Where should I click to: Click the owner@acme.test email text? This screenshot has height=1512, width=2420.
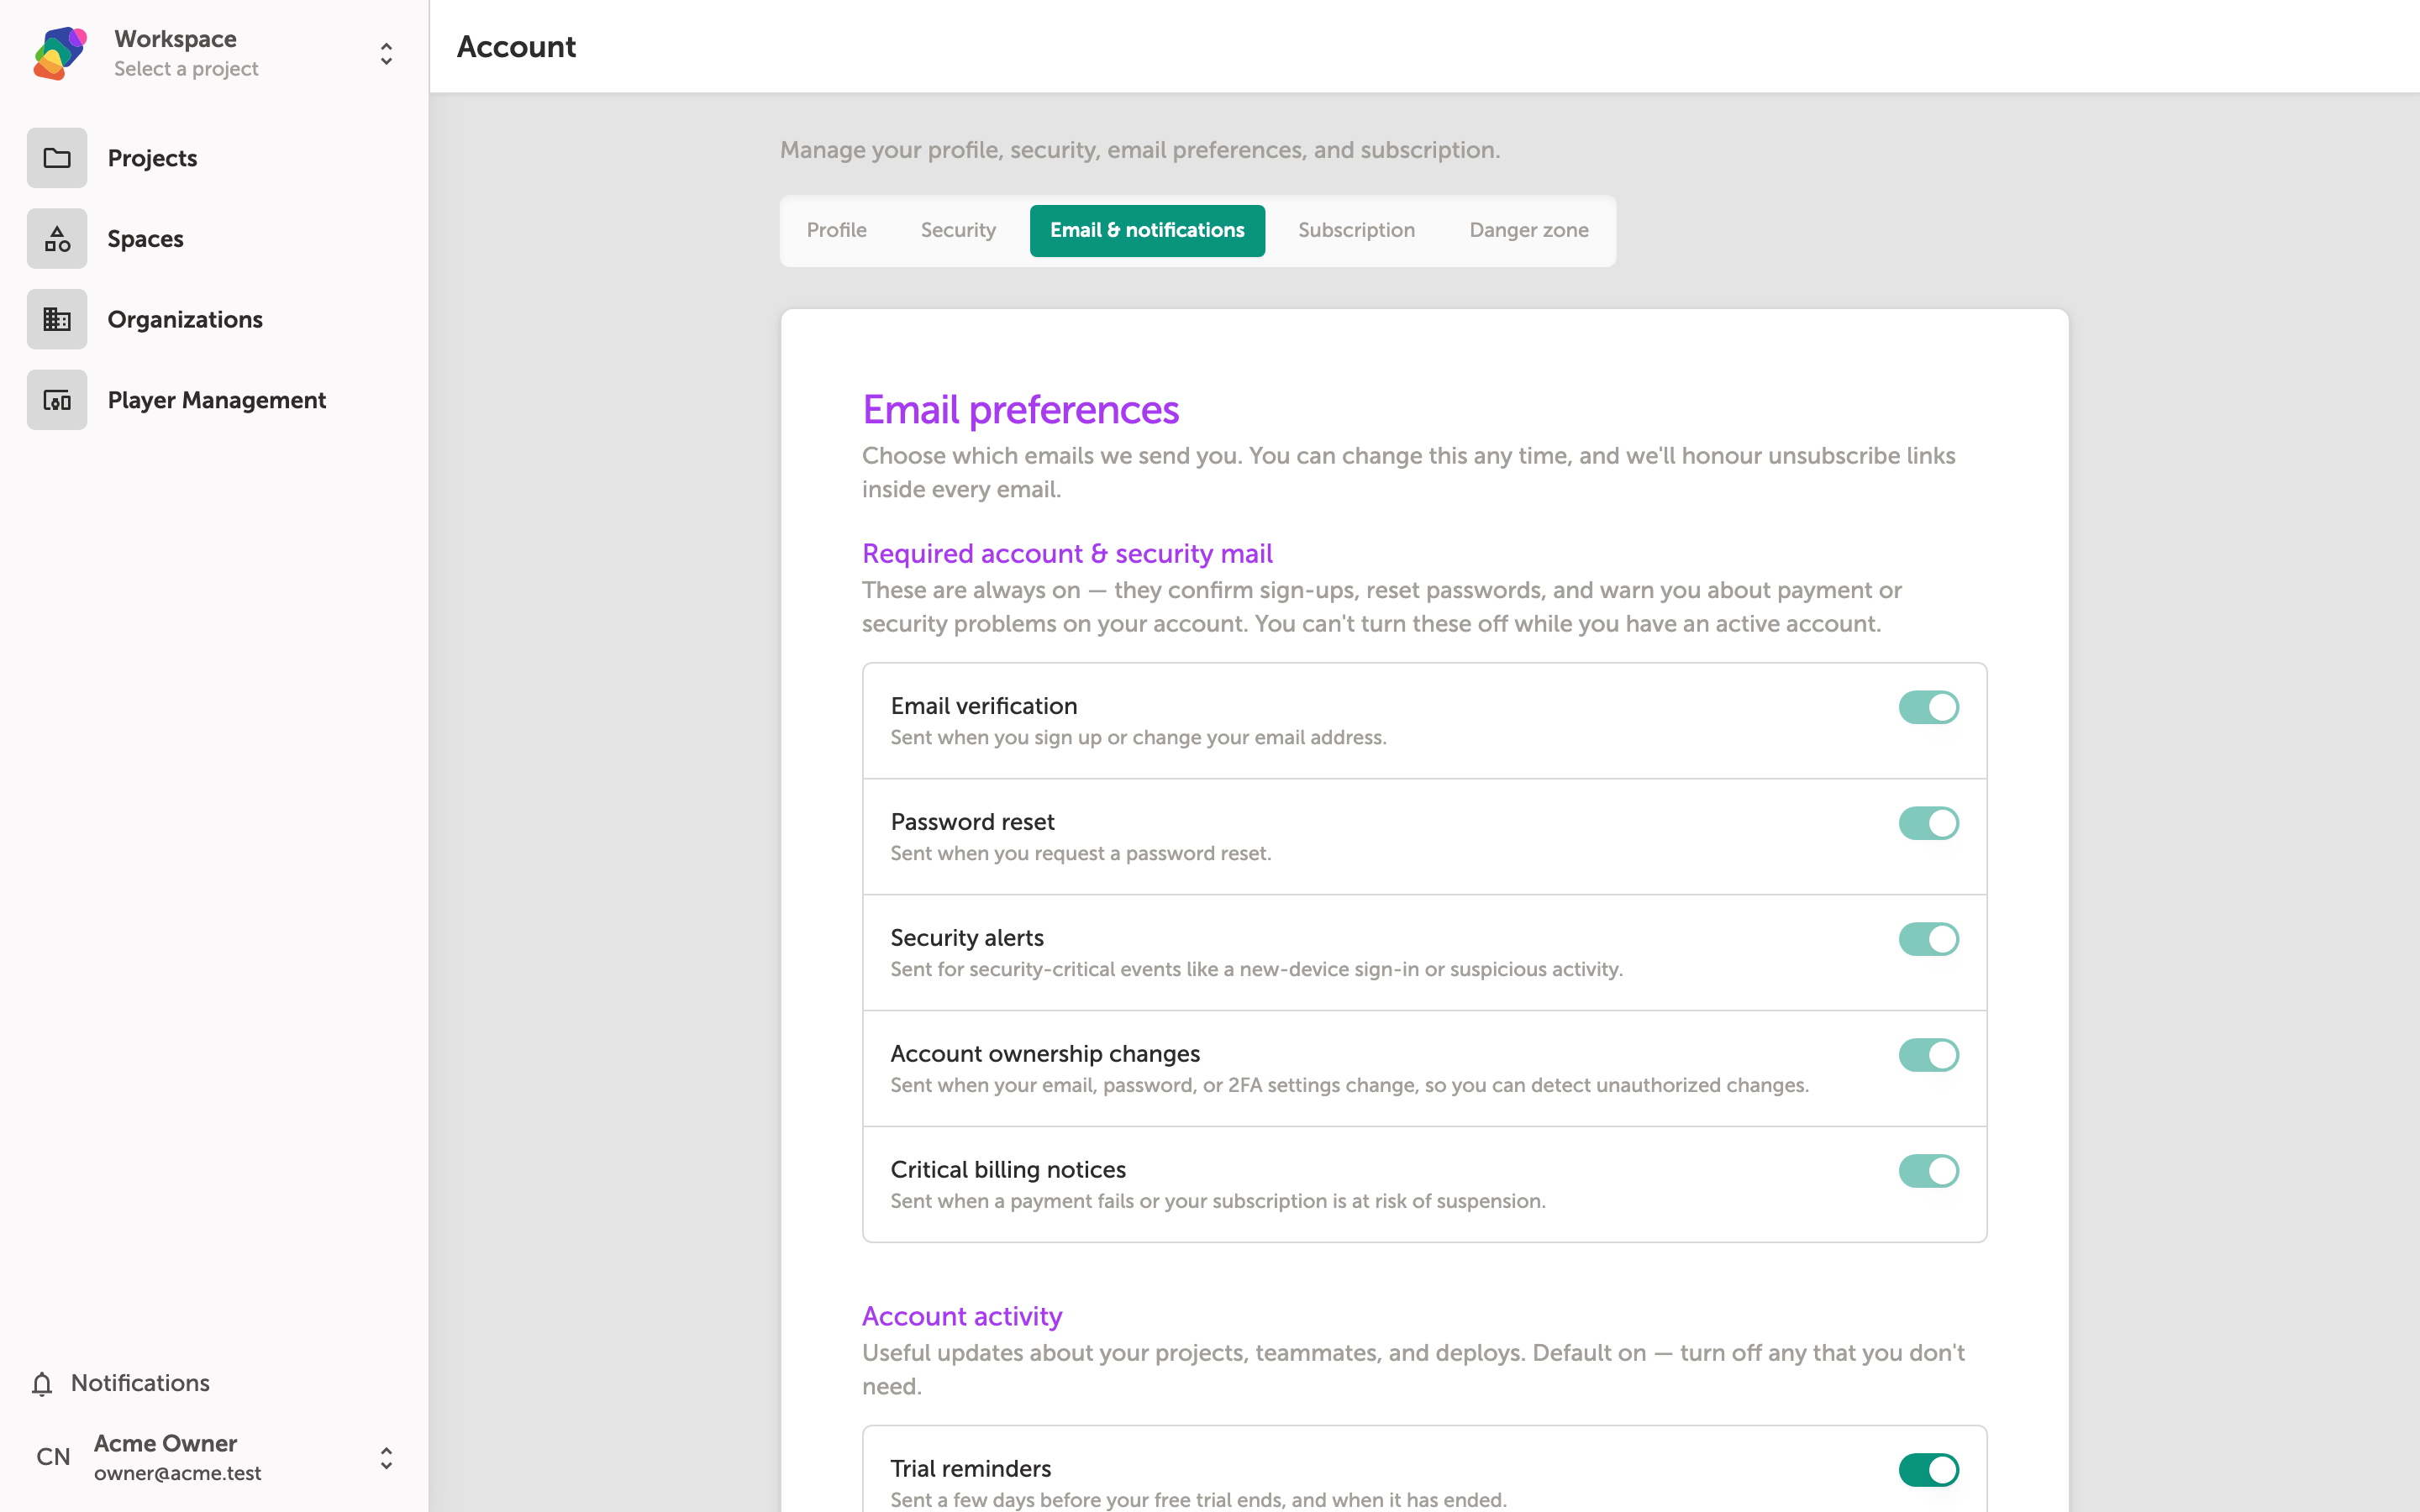click(177, 1473)
